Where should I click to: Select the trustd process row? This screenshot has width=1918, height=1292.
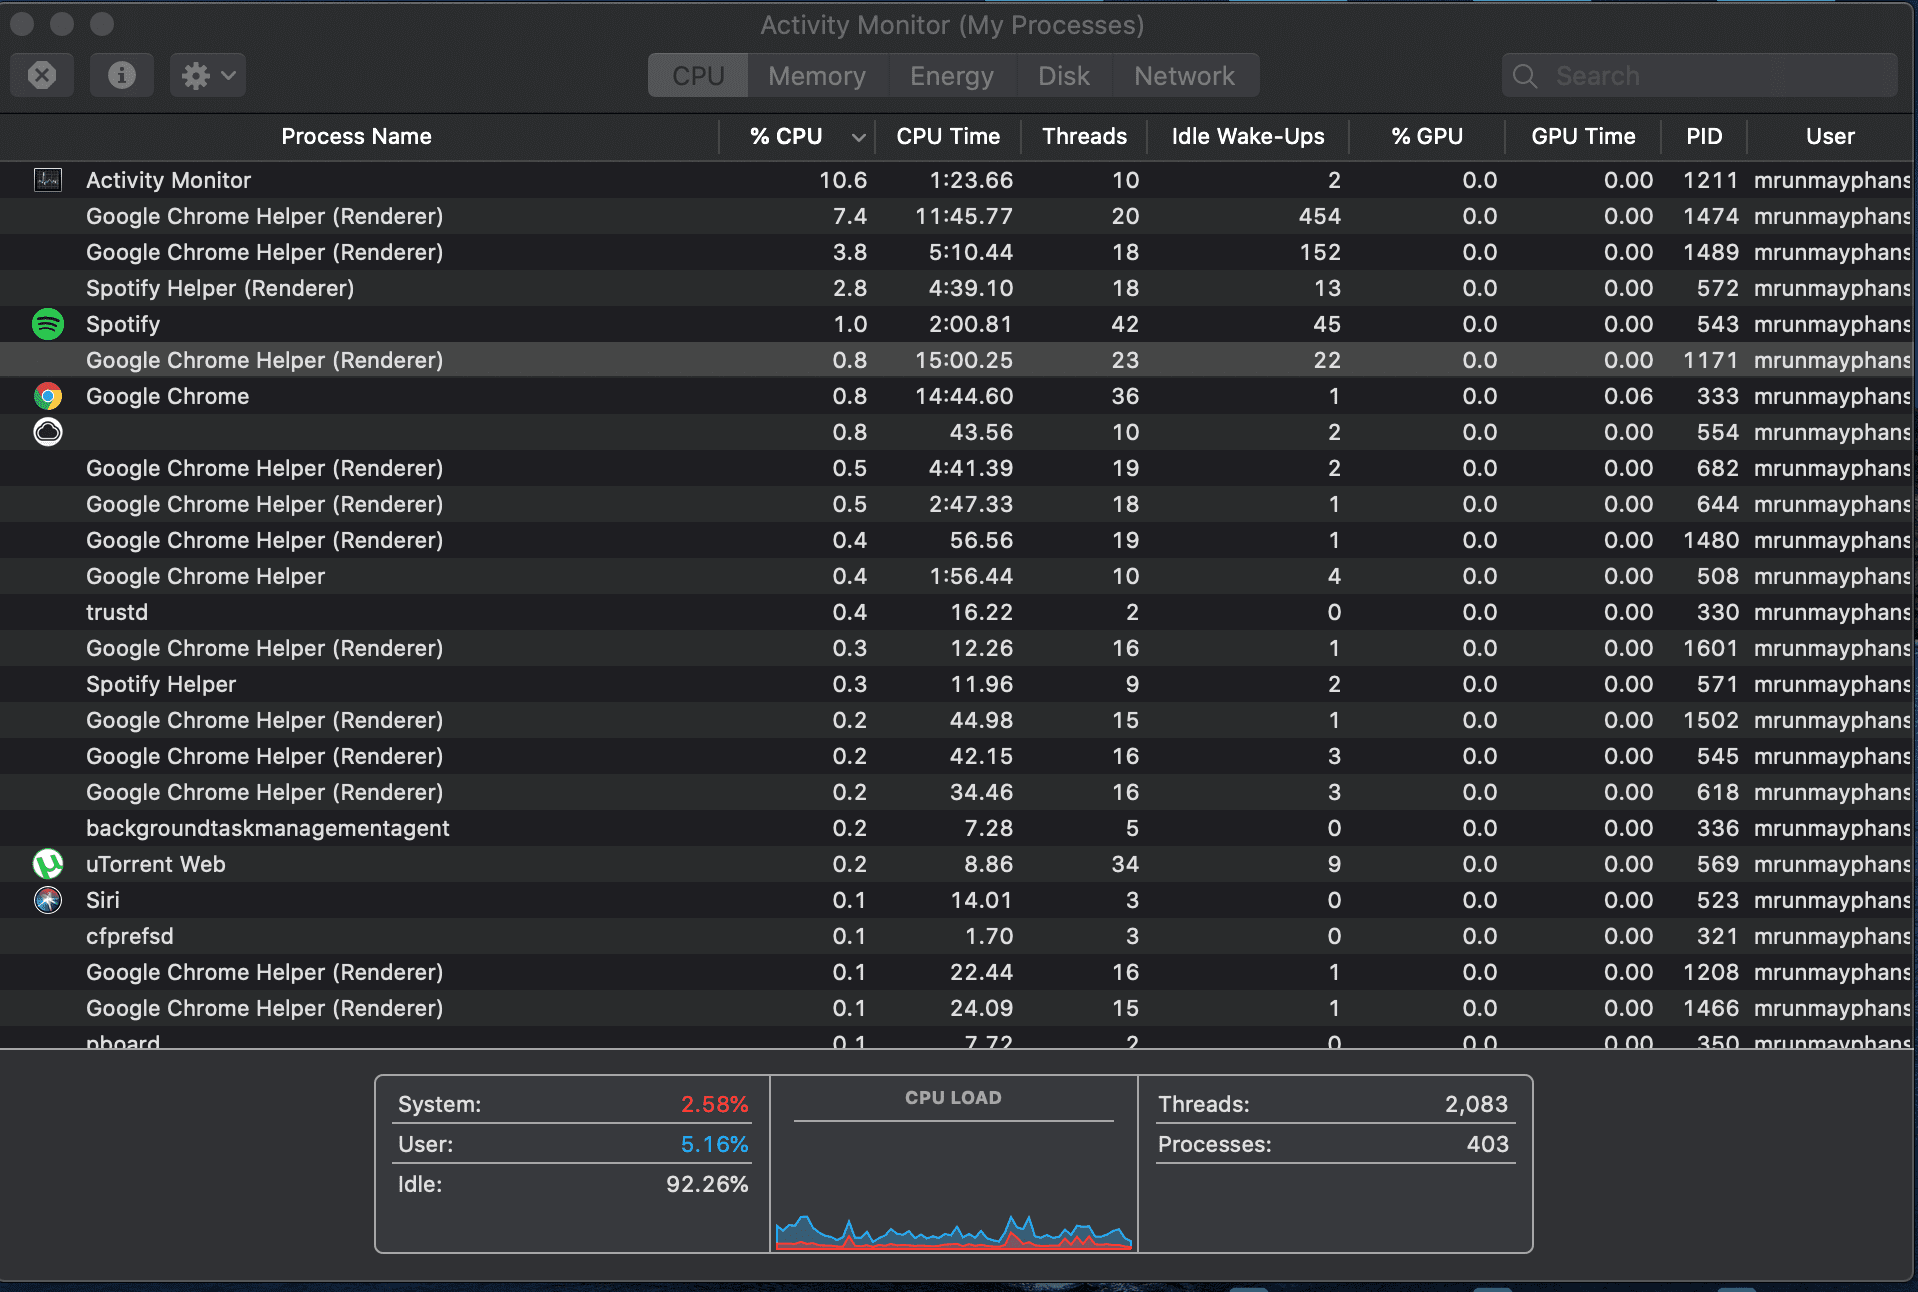956,612
